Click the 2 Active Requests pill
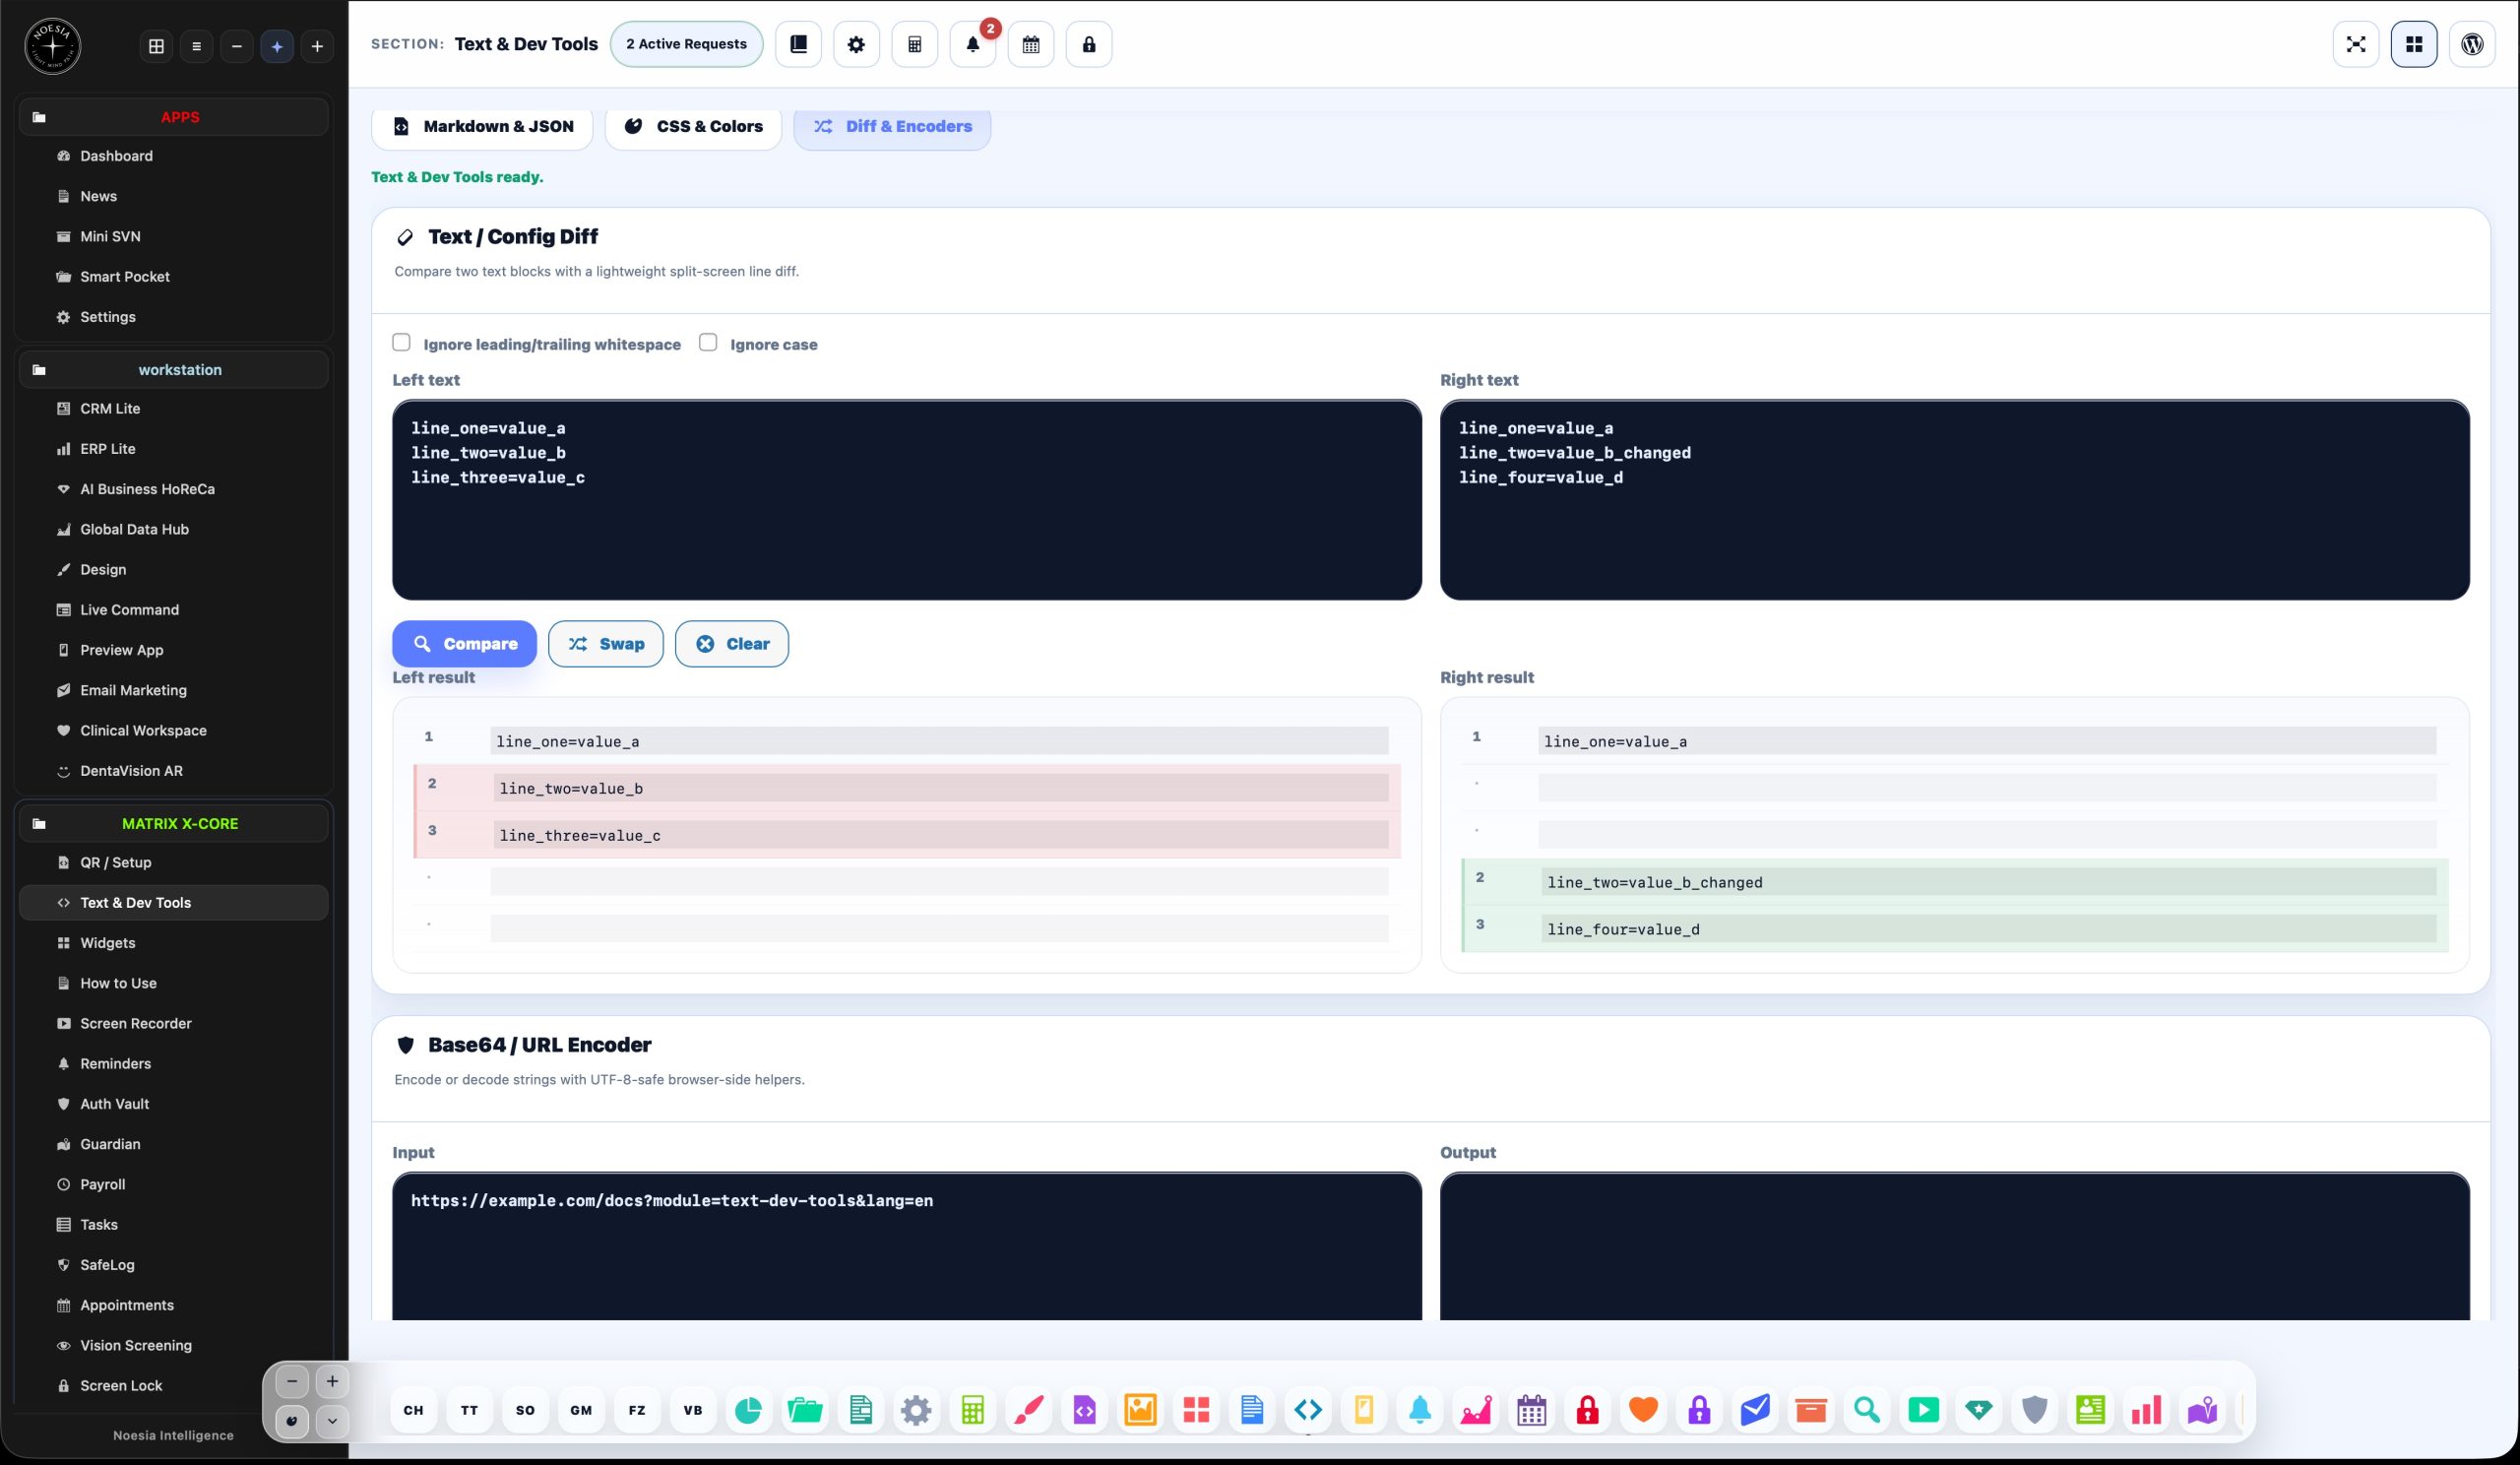The height and width of the screenshot is (1465, 2520). [x=686, y=44]
